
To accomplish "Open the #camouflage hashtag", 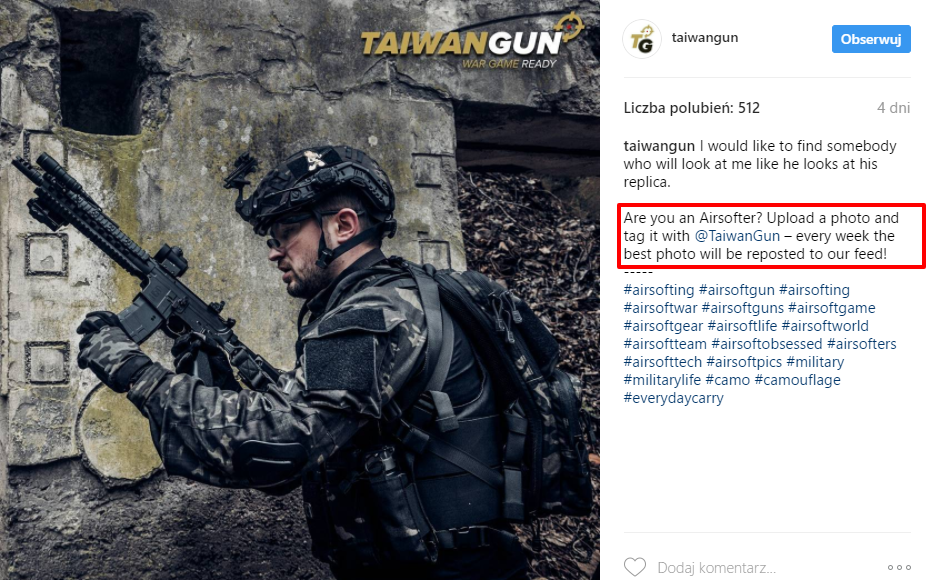I will tap(797, 380).
